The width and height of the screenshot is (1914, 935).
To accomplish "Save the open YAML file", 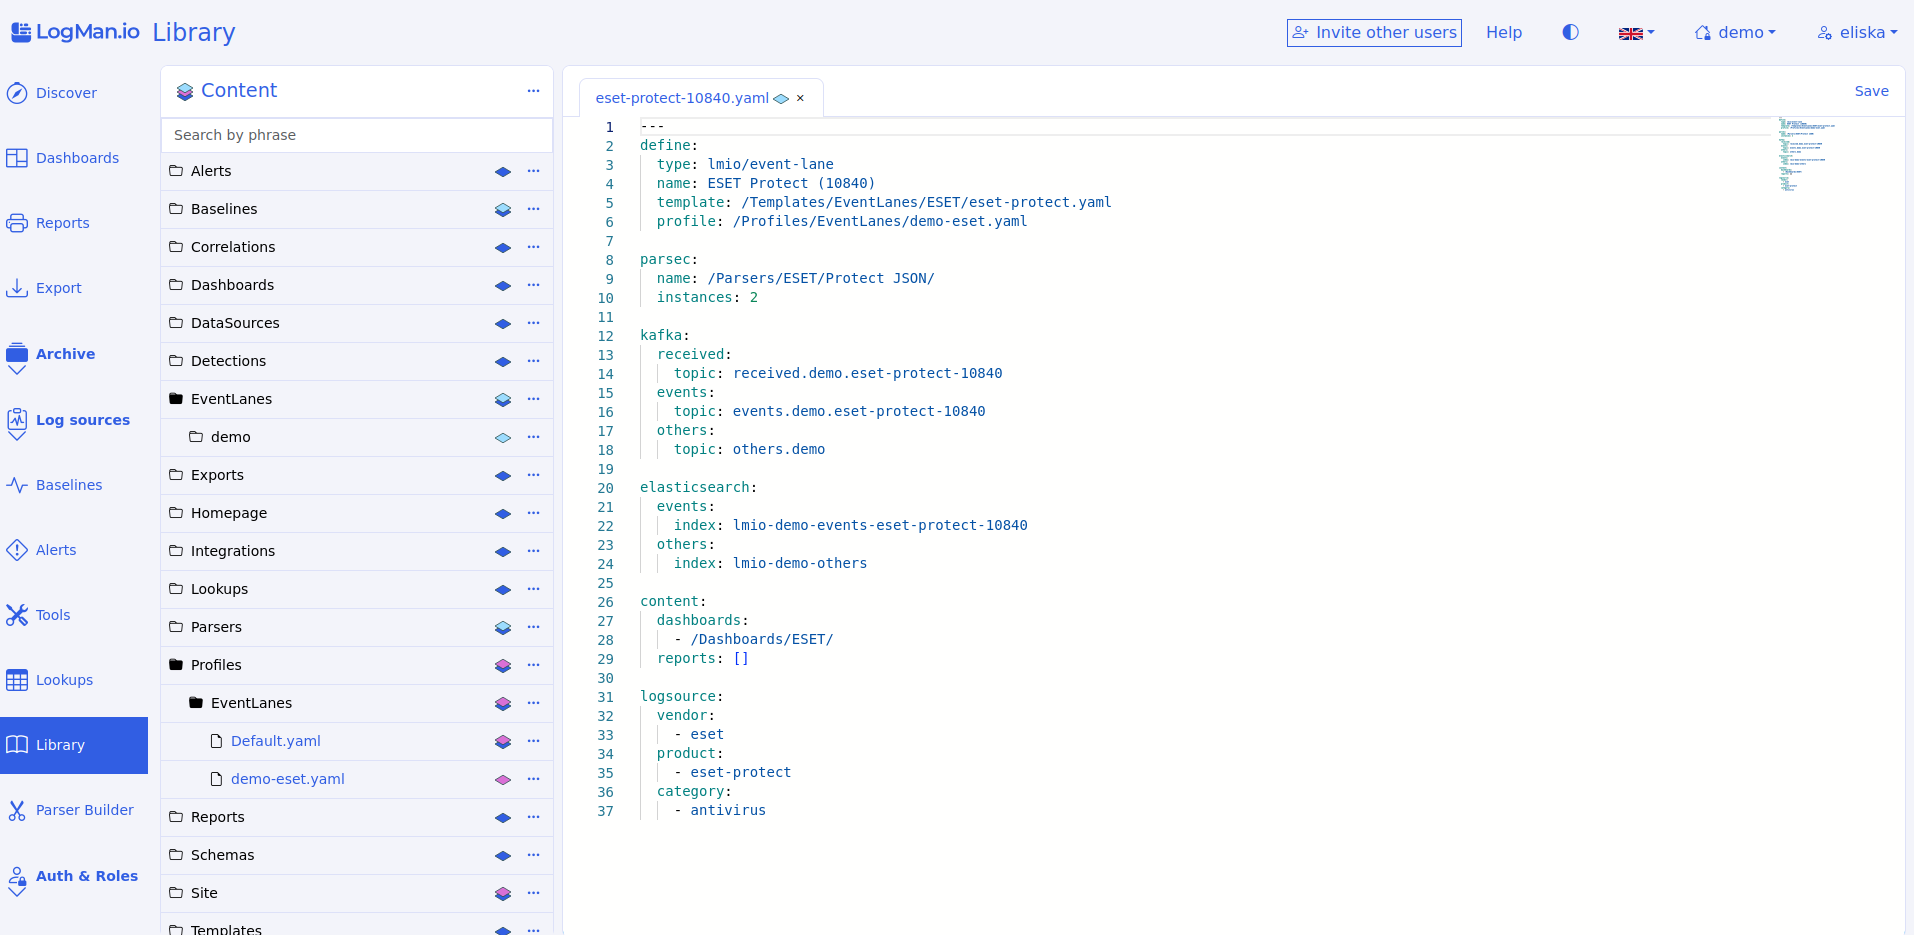I will [1871, 91].
